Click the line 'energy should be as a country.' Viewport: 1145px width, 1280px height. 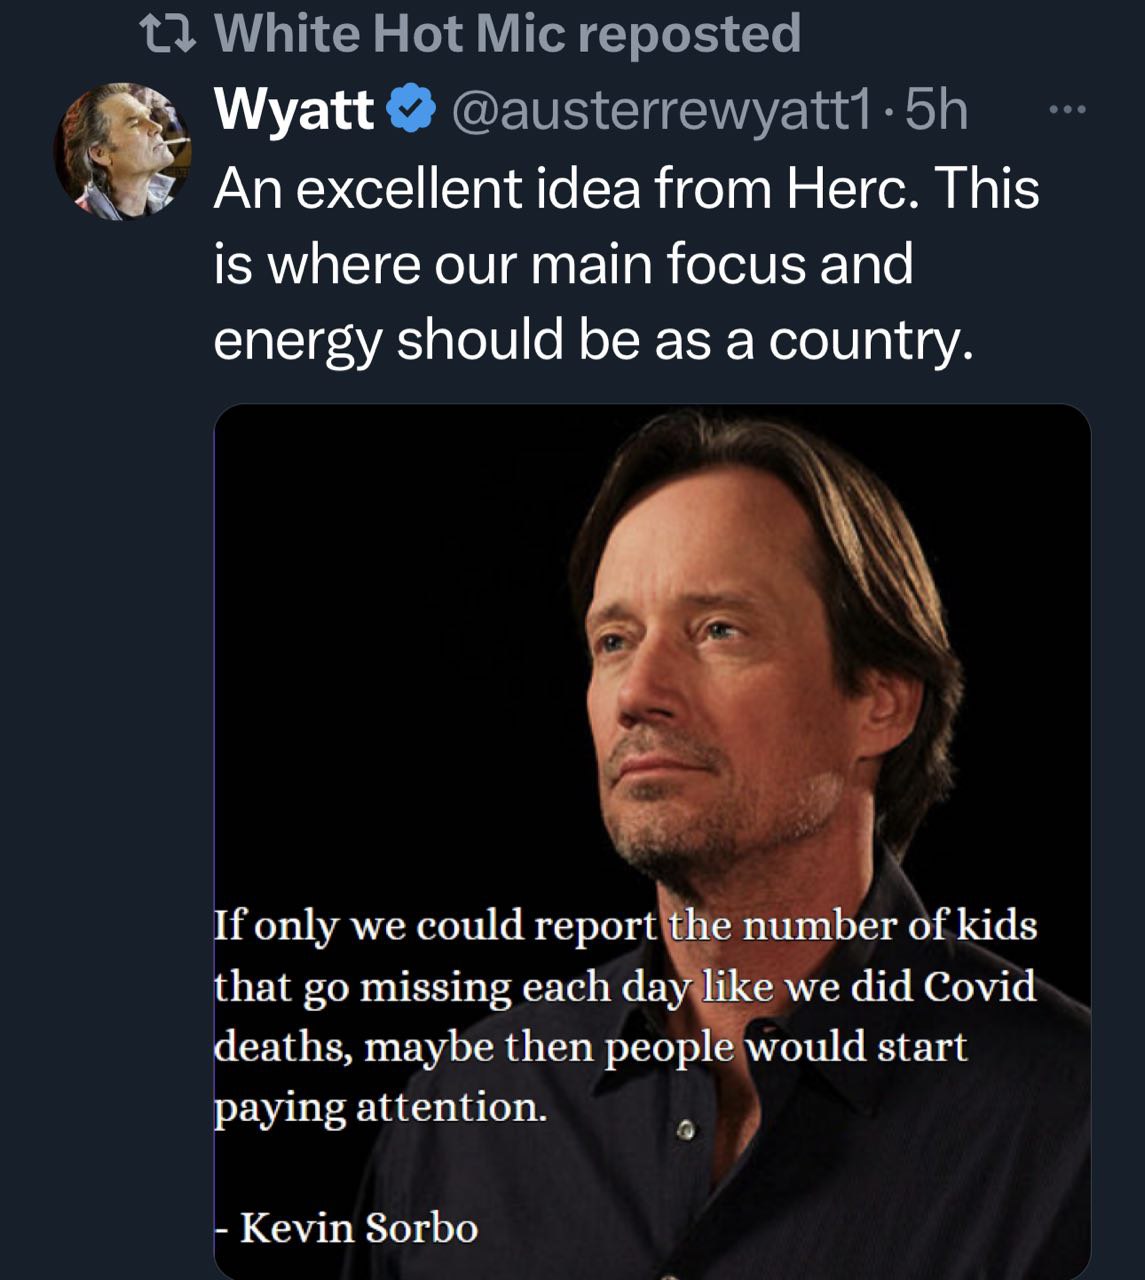(592, 340)
